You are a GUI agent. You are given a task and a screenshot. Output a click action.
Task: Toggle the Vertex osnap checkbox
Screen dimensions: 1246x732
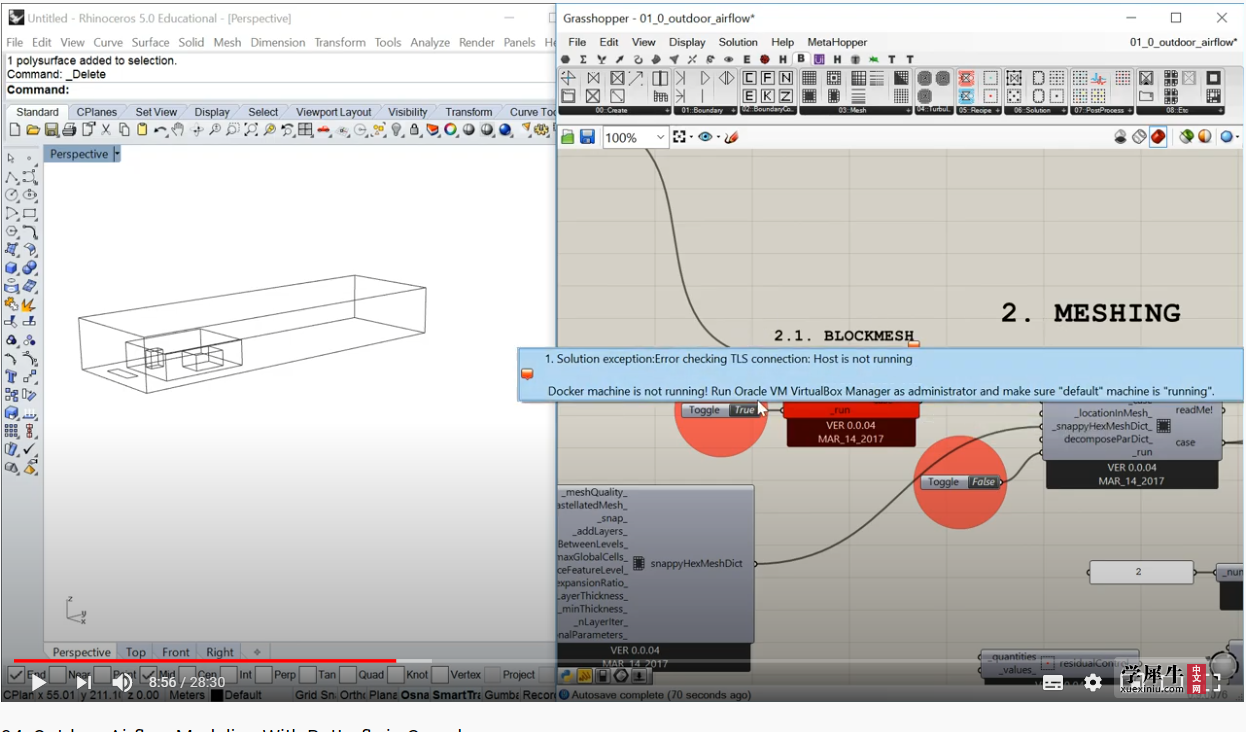[439, 675]
